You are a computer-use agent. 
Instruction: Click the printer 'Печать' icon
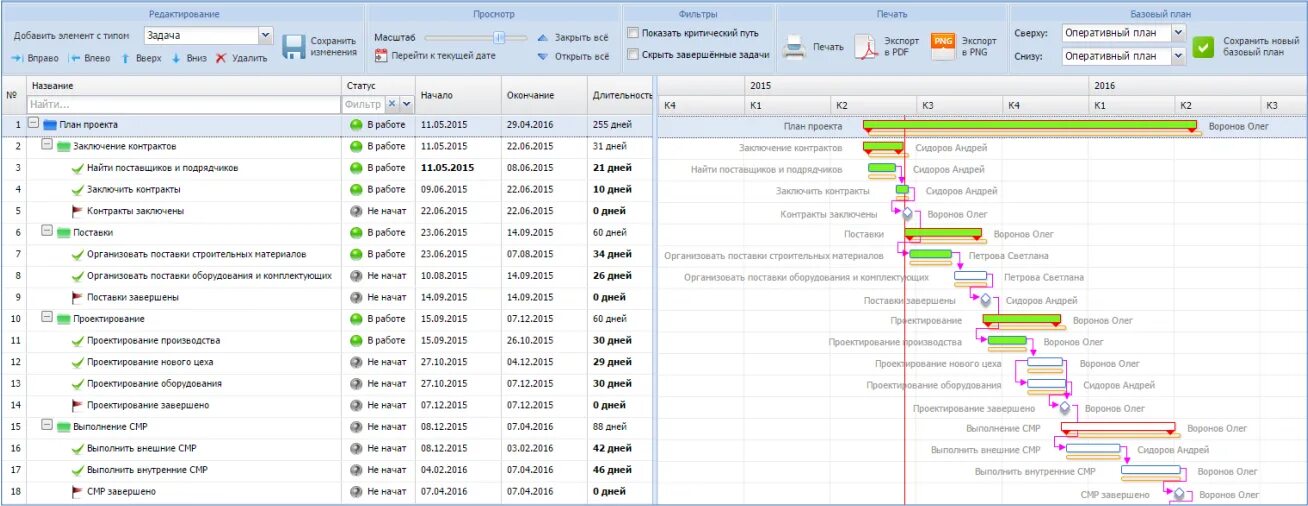tap(793, 47)
